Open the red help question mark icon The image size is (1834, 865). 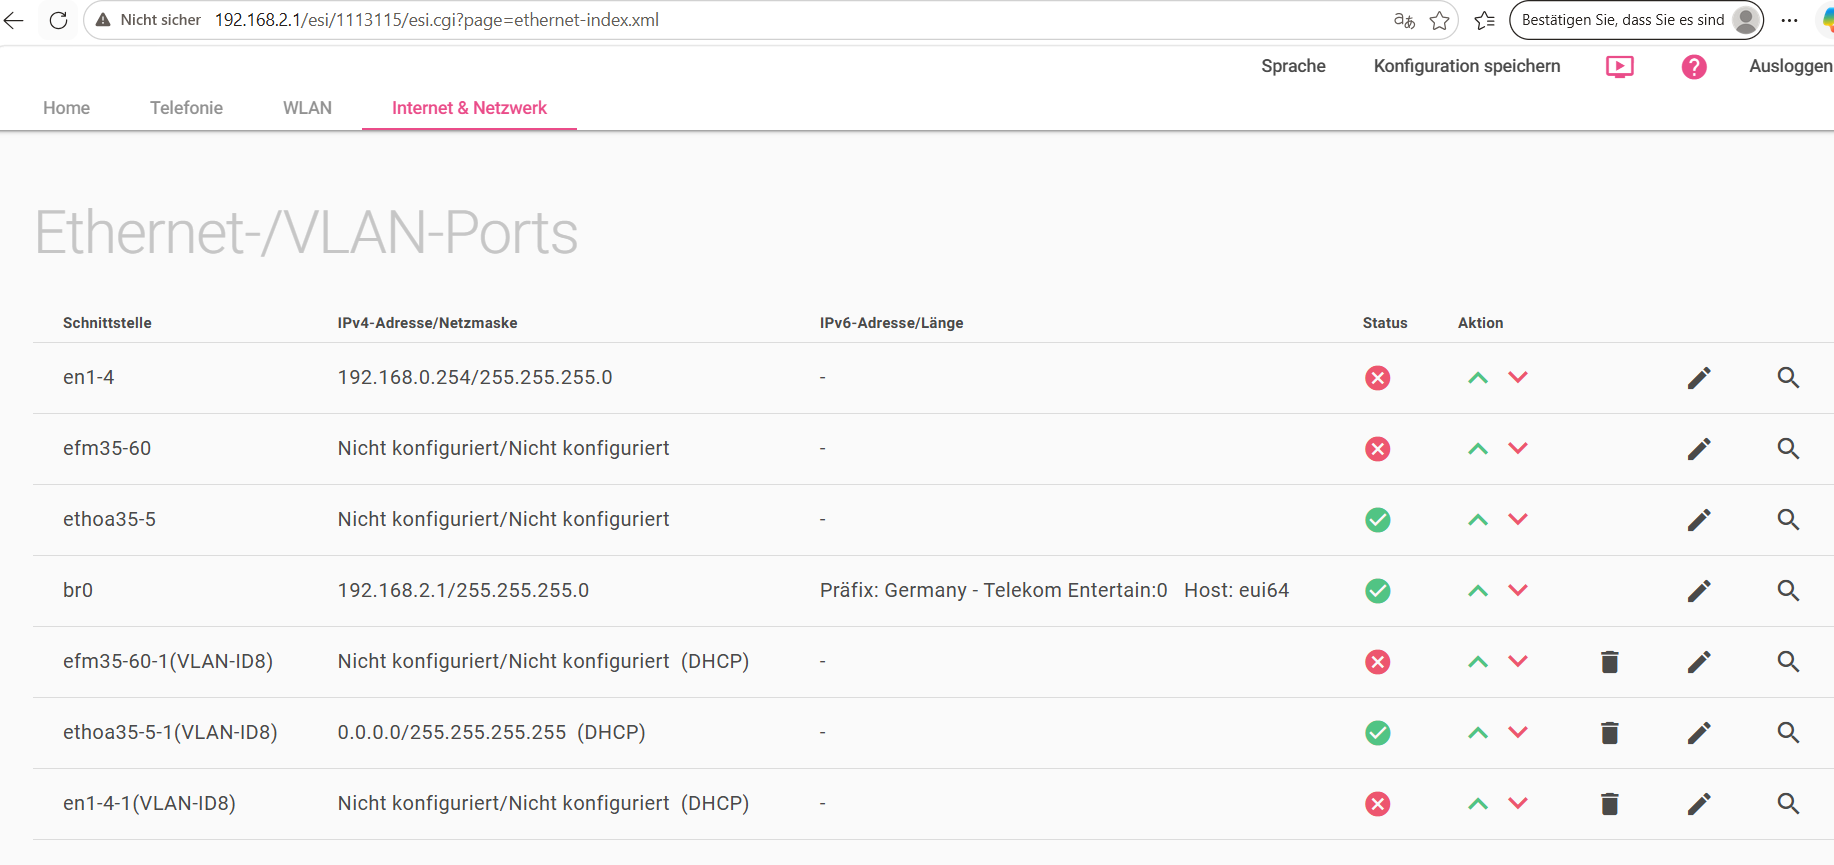[1694, 67]
